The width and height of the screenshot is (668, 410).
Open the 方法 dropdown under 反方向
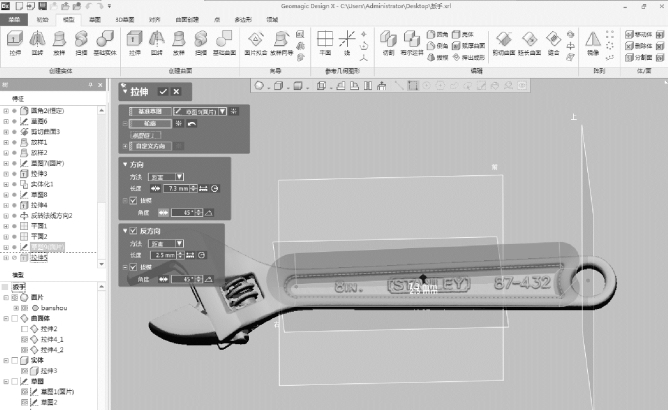pos(179,244)
